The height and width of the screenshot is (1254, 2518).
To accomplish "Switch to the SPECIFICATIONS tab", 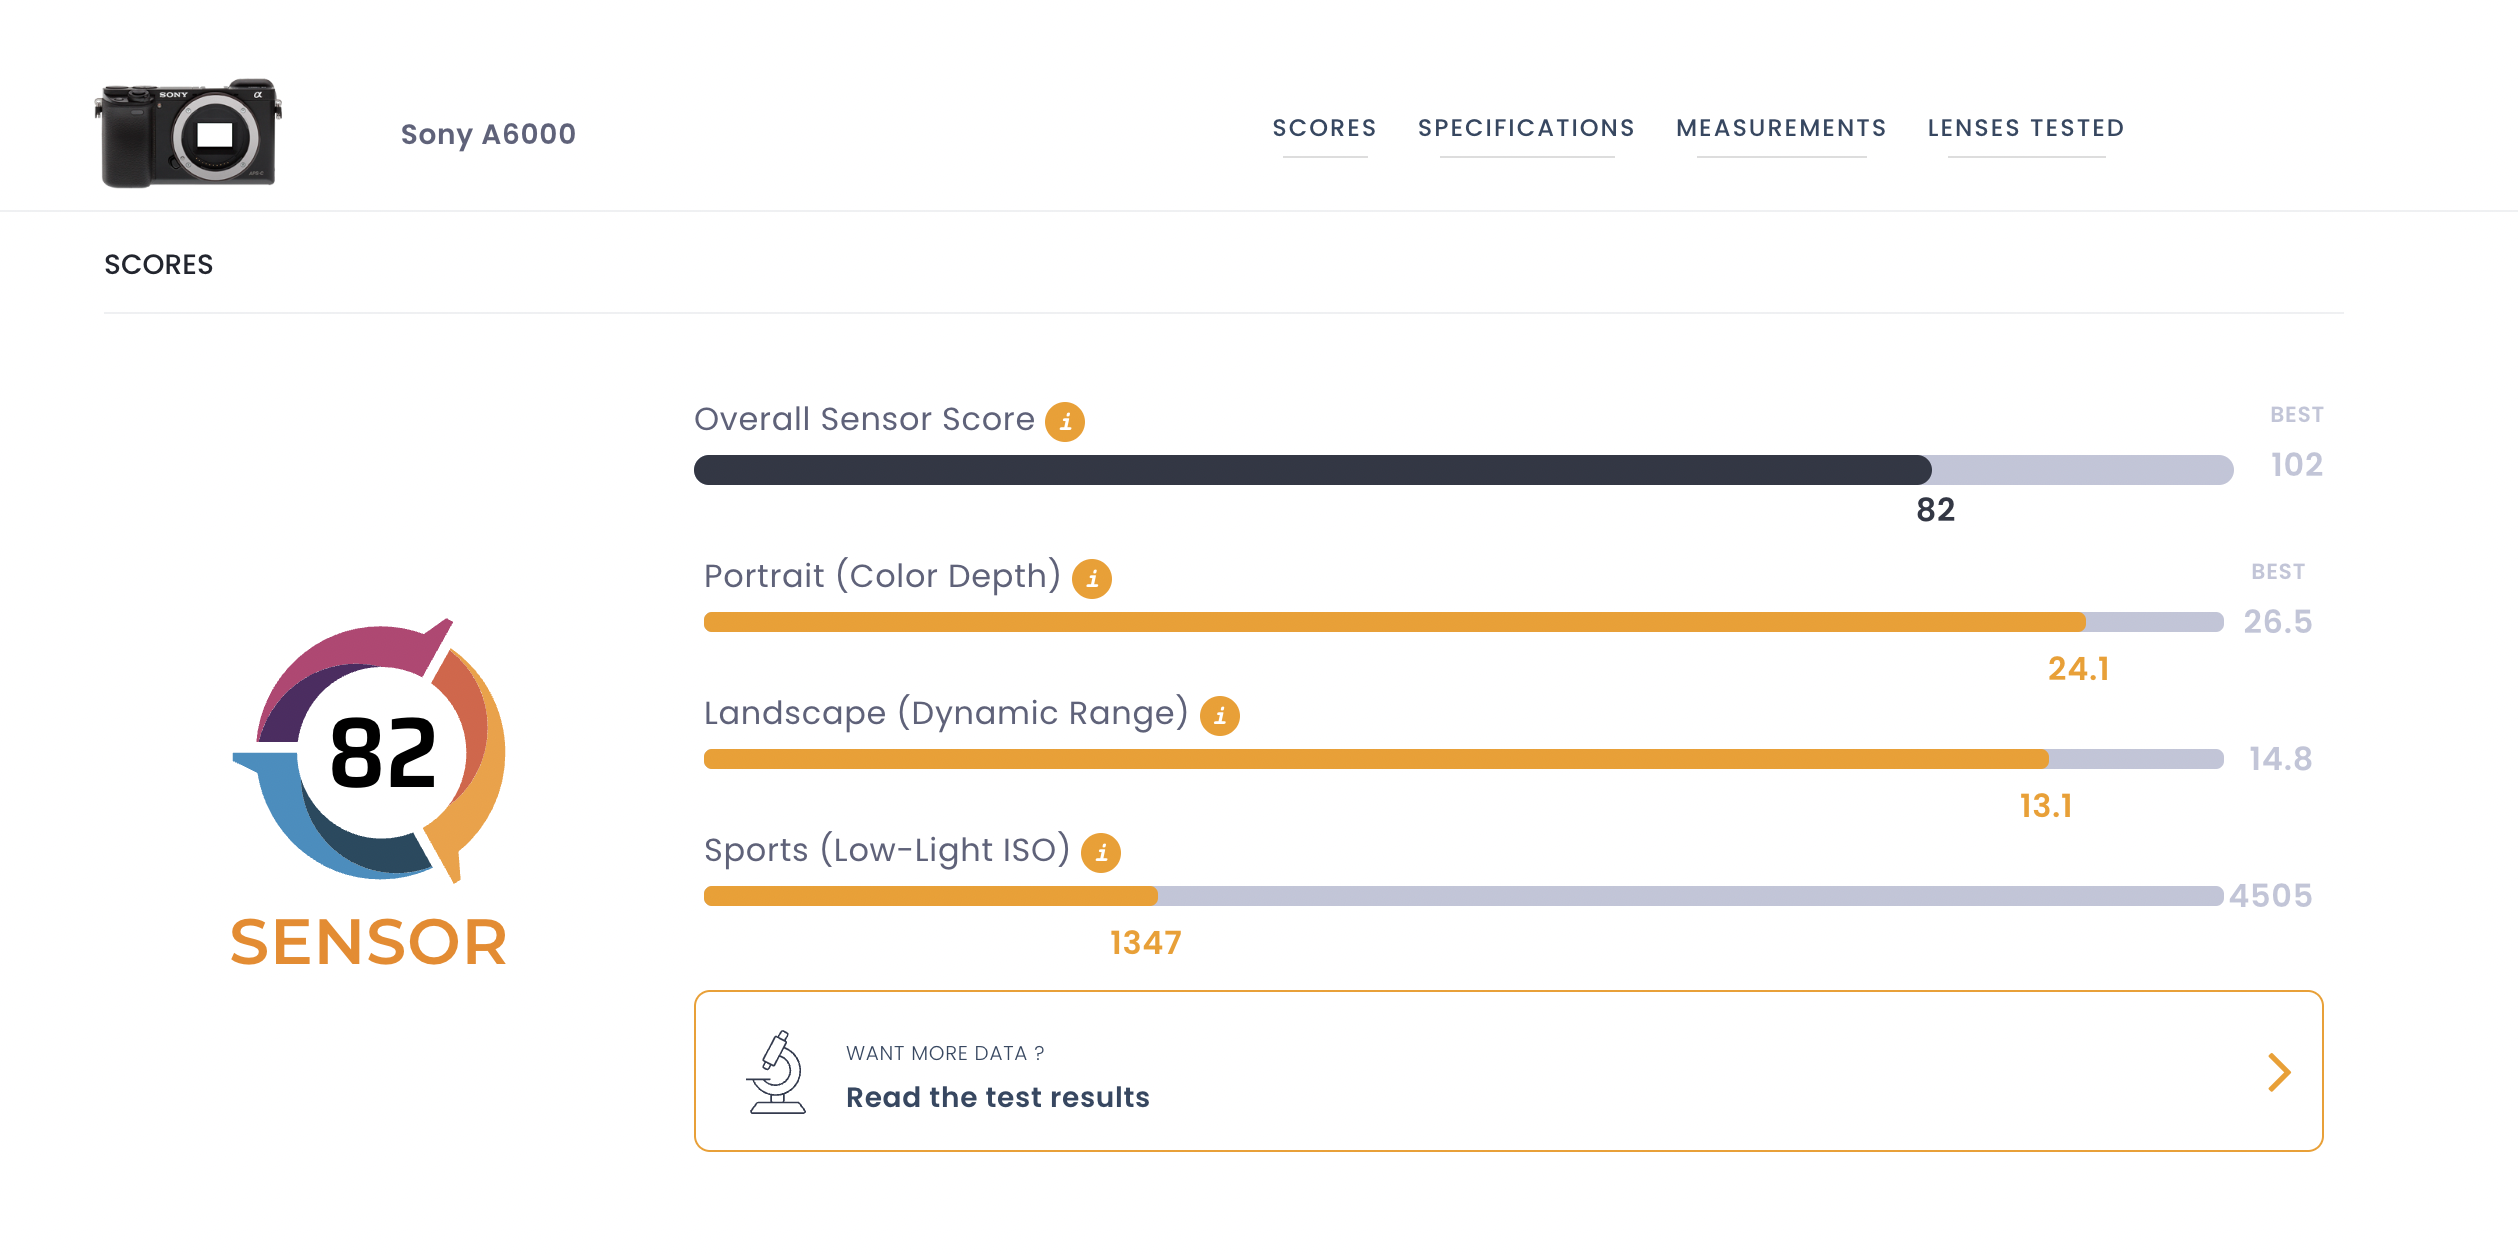I will point(1526,128).
